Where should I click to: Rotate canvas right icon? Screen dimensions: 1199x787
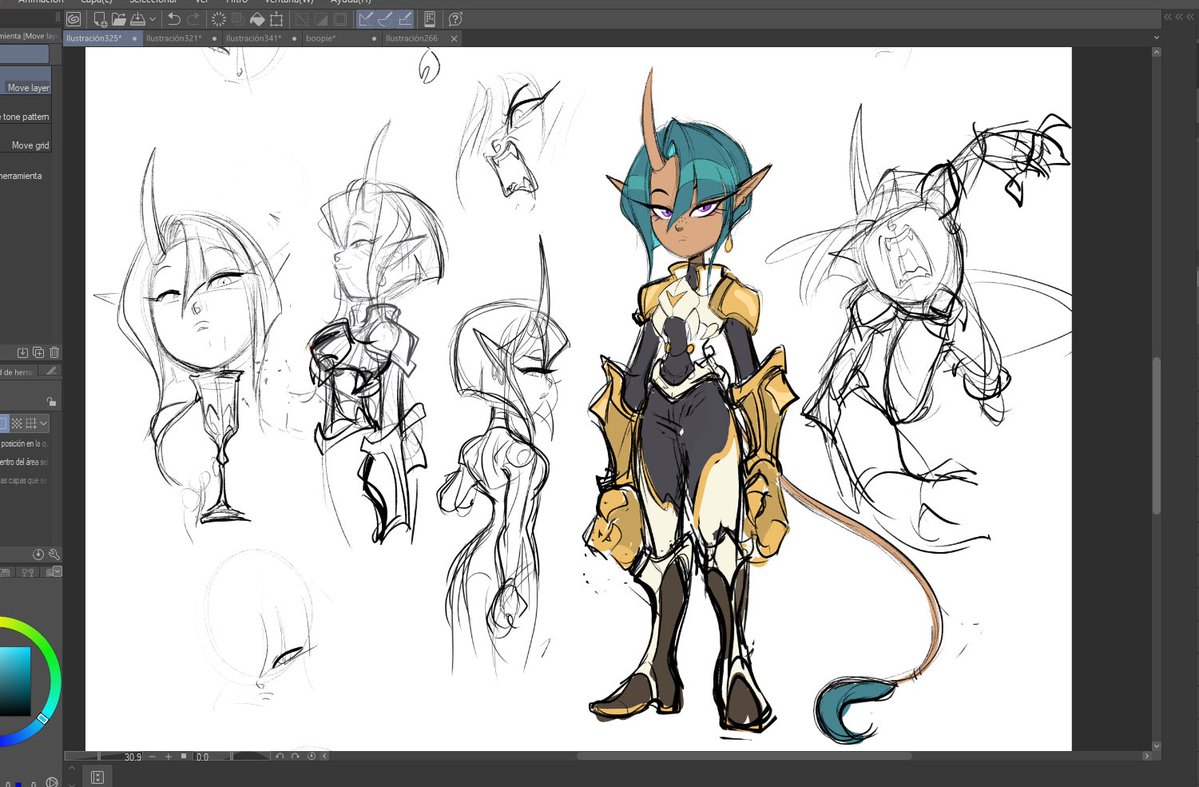(x=295, y=756)
